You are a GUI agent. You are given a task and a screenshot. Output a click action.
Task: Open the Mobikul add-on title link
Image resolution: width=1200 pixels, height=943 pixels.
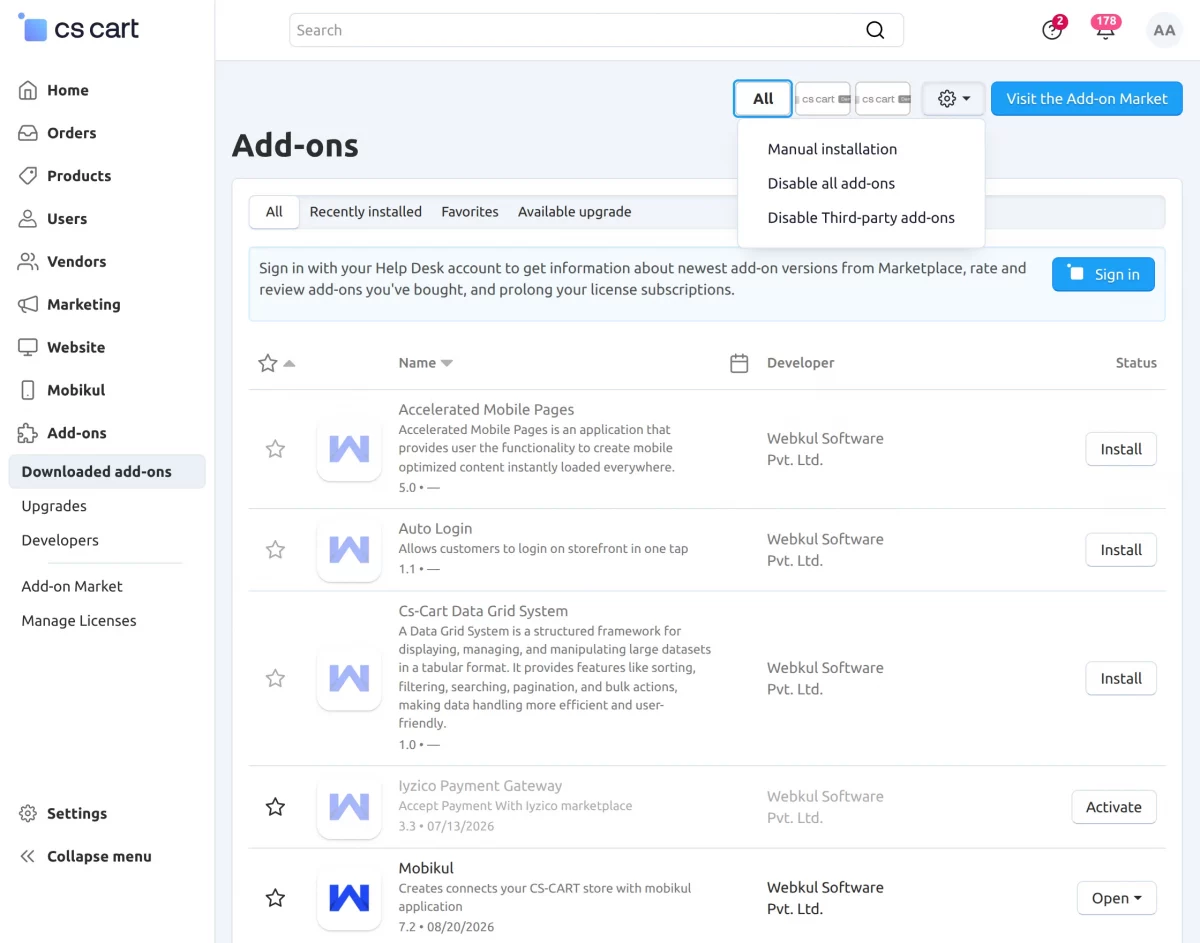[426, 868]
